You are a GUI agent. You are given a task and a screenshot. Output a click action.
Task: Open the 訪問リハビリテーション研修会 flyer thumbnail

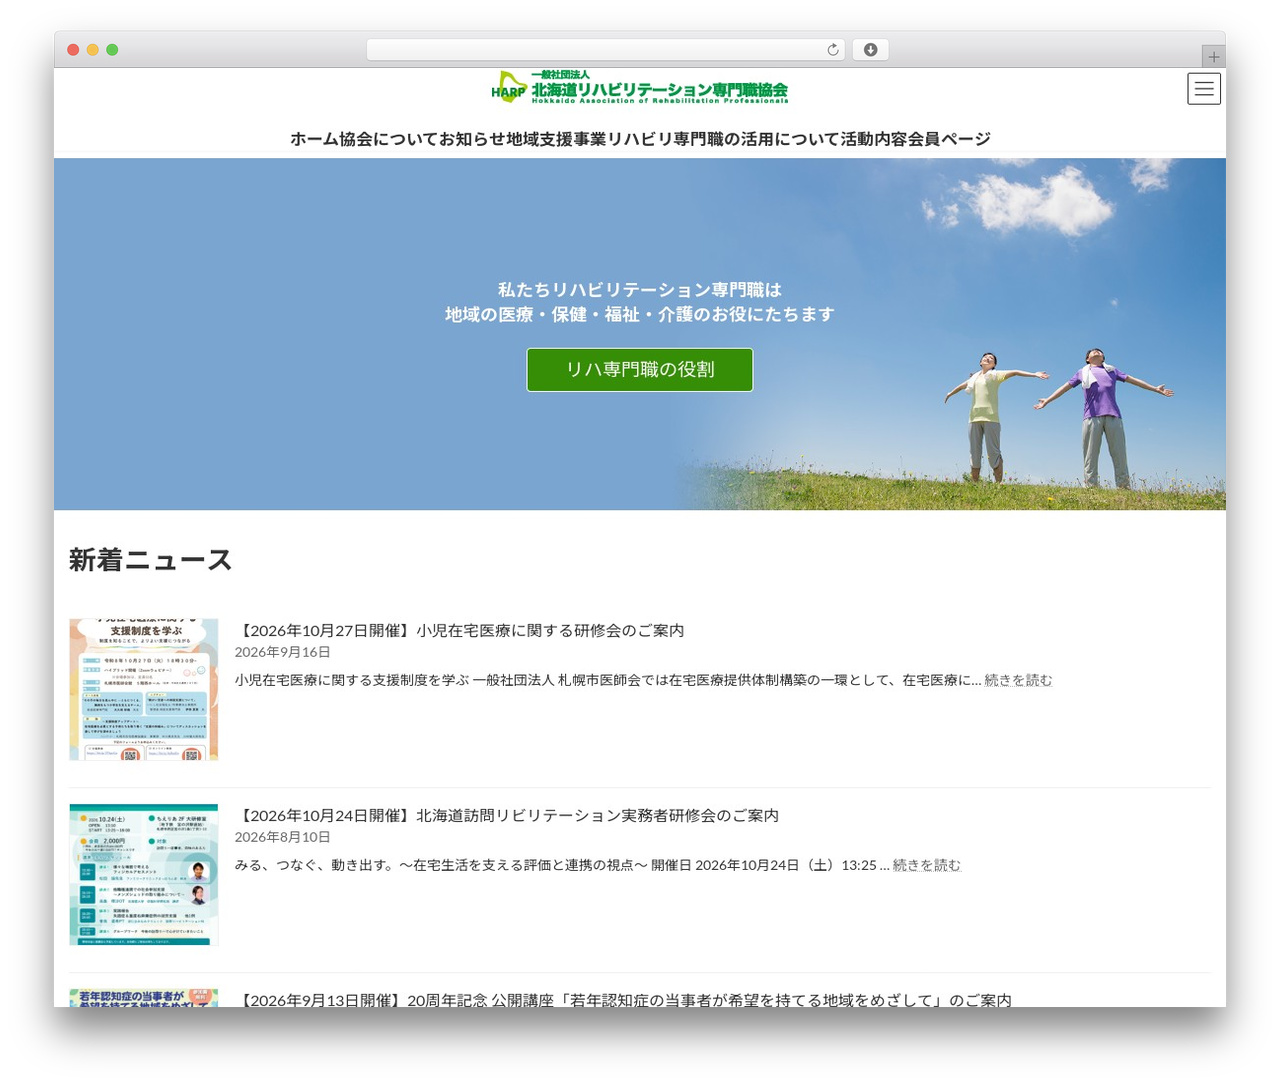coord(144,874)
